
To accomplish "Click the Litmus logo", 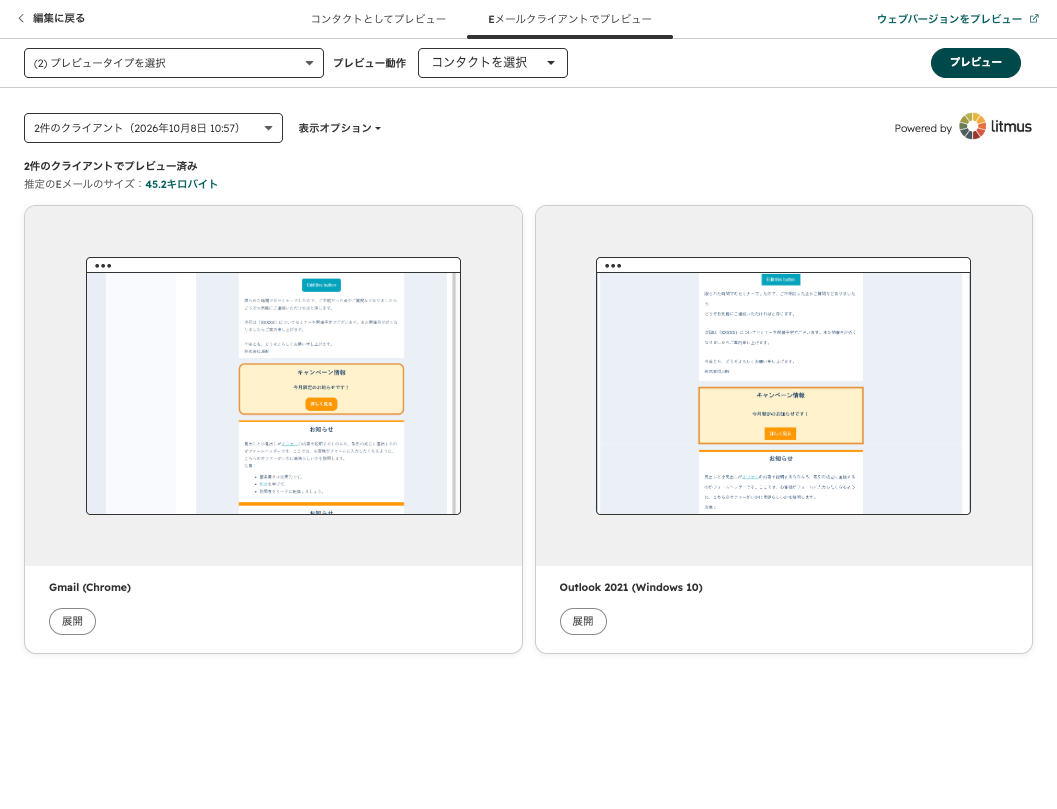I will (996, 127).
